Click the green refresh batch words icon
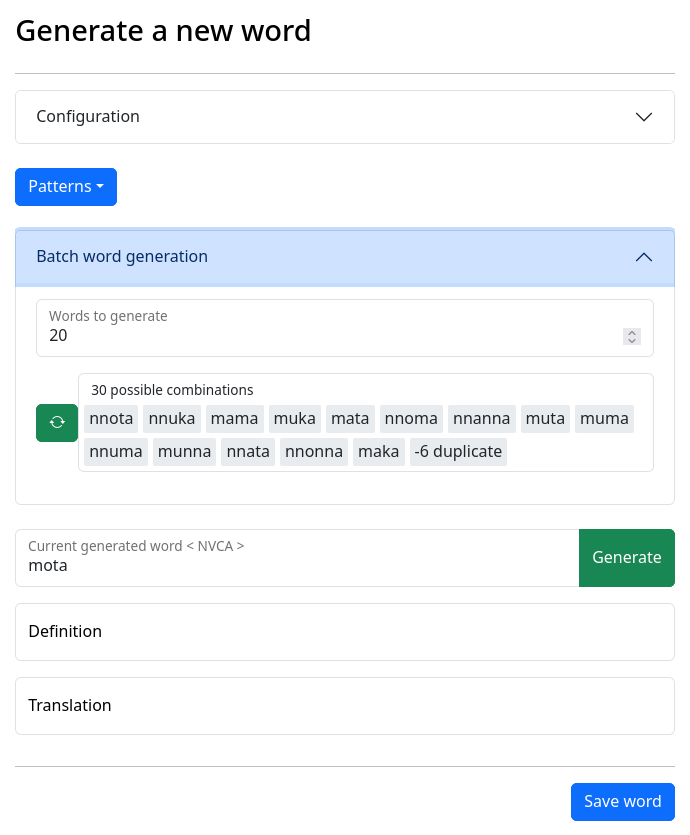The width and height of the screenshot is (690, 835). click(x=57, y=423)
